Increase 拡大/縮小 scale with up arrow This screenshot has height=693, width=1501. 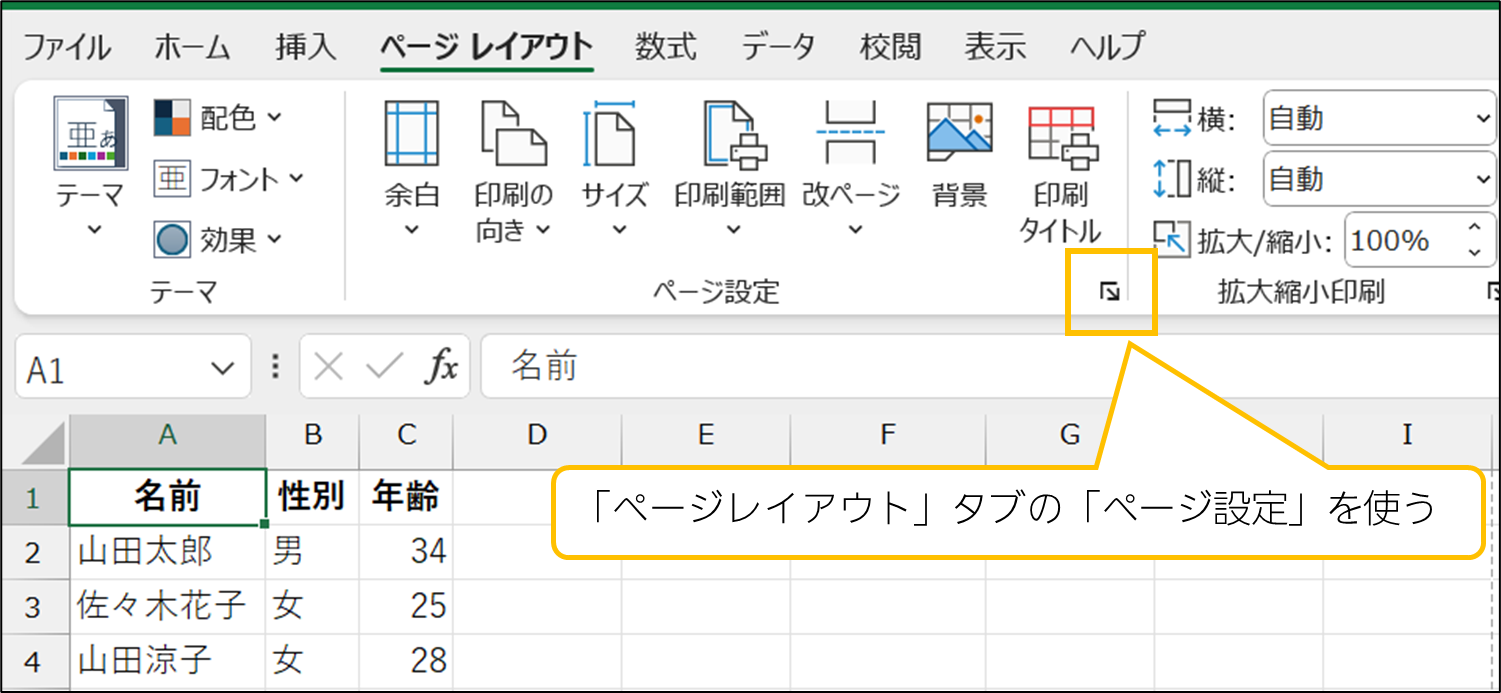point(1475,230)
